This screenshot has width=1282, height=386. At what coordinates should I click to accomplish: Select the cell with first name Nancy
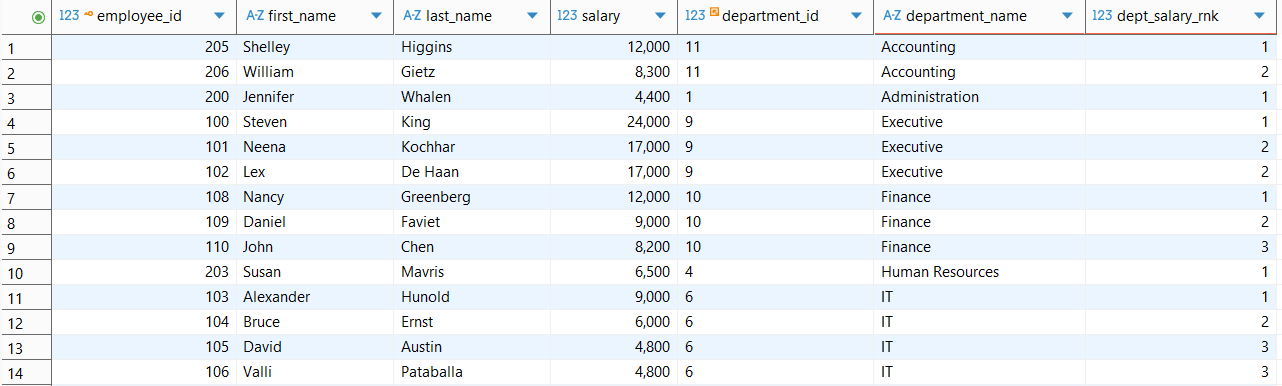coord(314,197)
